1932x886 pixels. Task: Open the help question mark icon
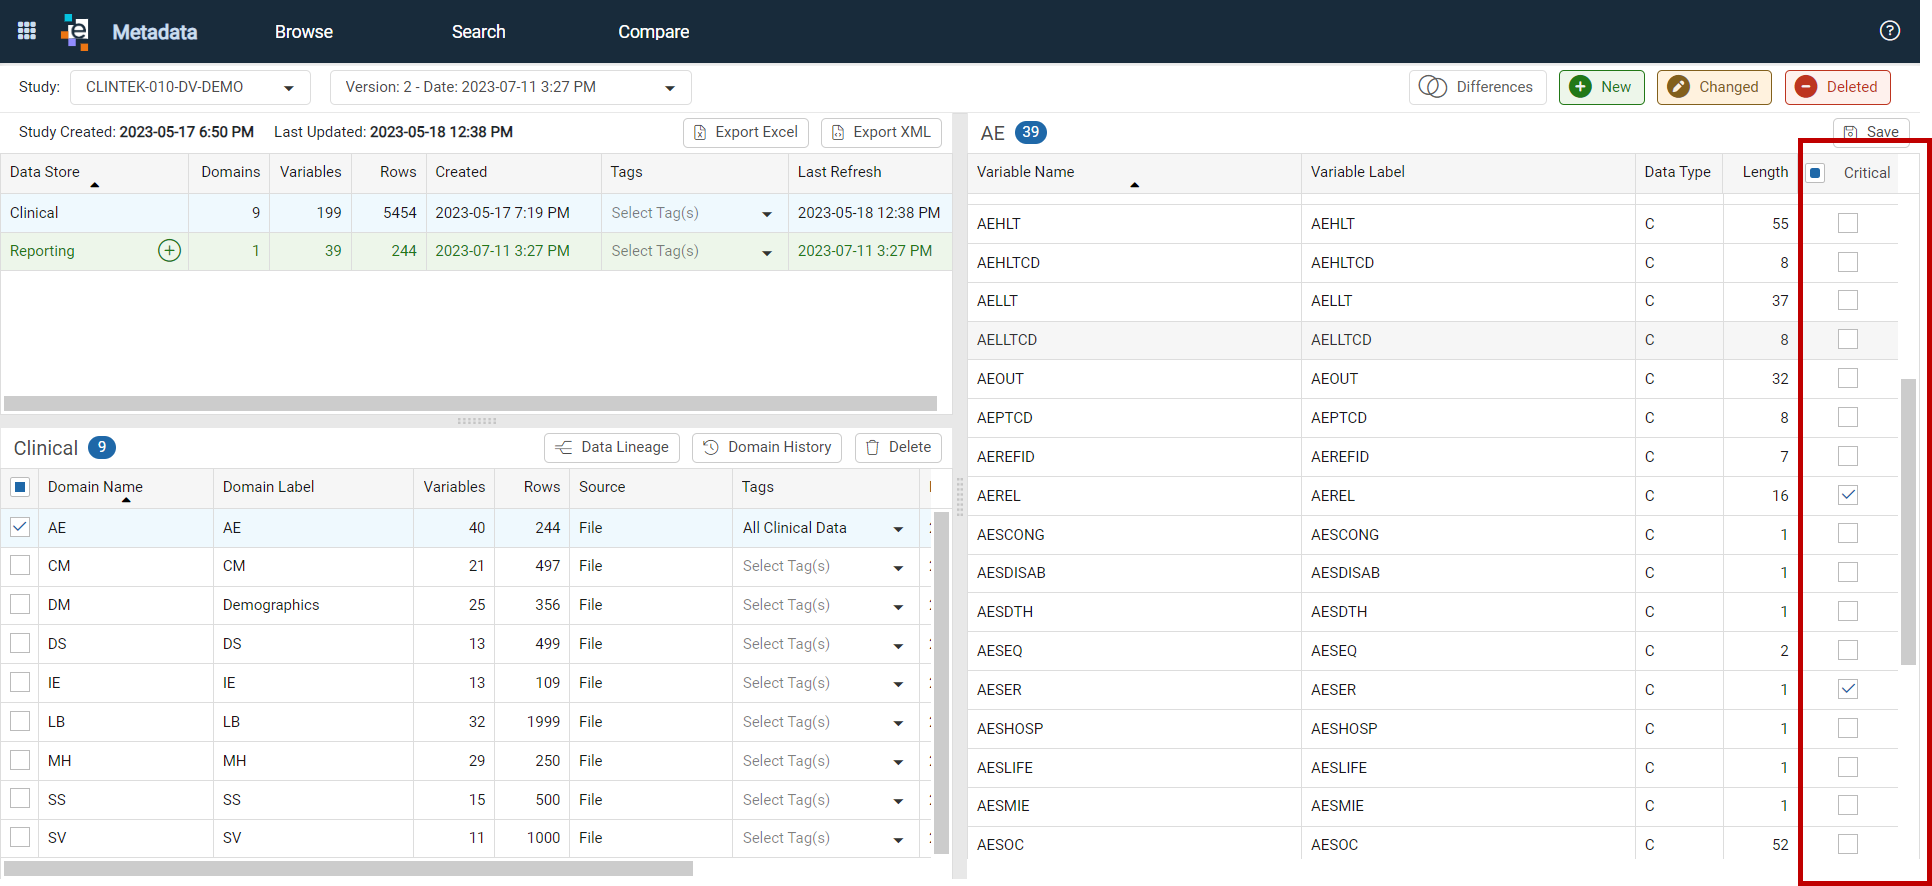(1889, 31)
